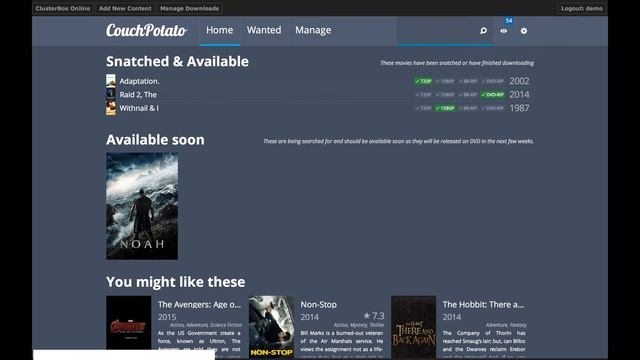
Task: Select the green 1080P tag for Withnail & I
Action: coord(445,108)
